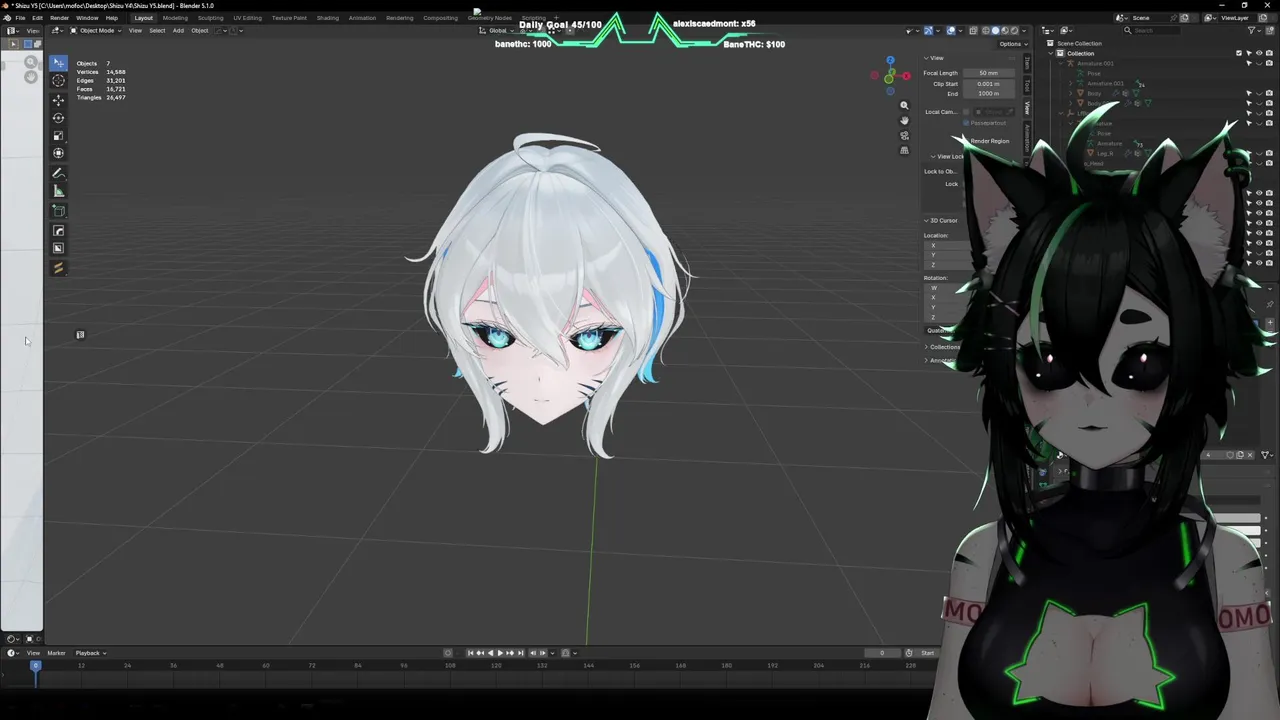Open the Help menu

[112, 18]
